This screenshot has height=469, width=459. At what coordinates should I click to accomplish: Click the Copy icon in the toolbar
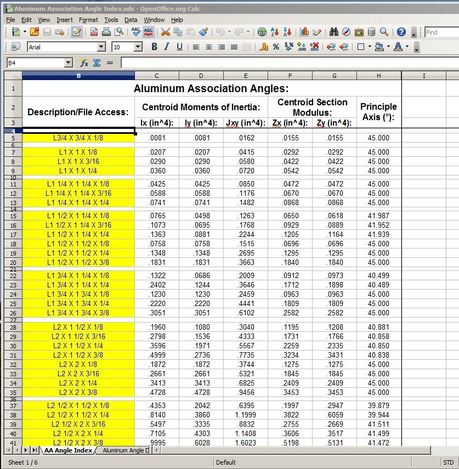[x=178, y=32]
